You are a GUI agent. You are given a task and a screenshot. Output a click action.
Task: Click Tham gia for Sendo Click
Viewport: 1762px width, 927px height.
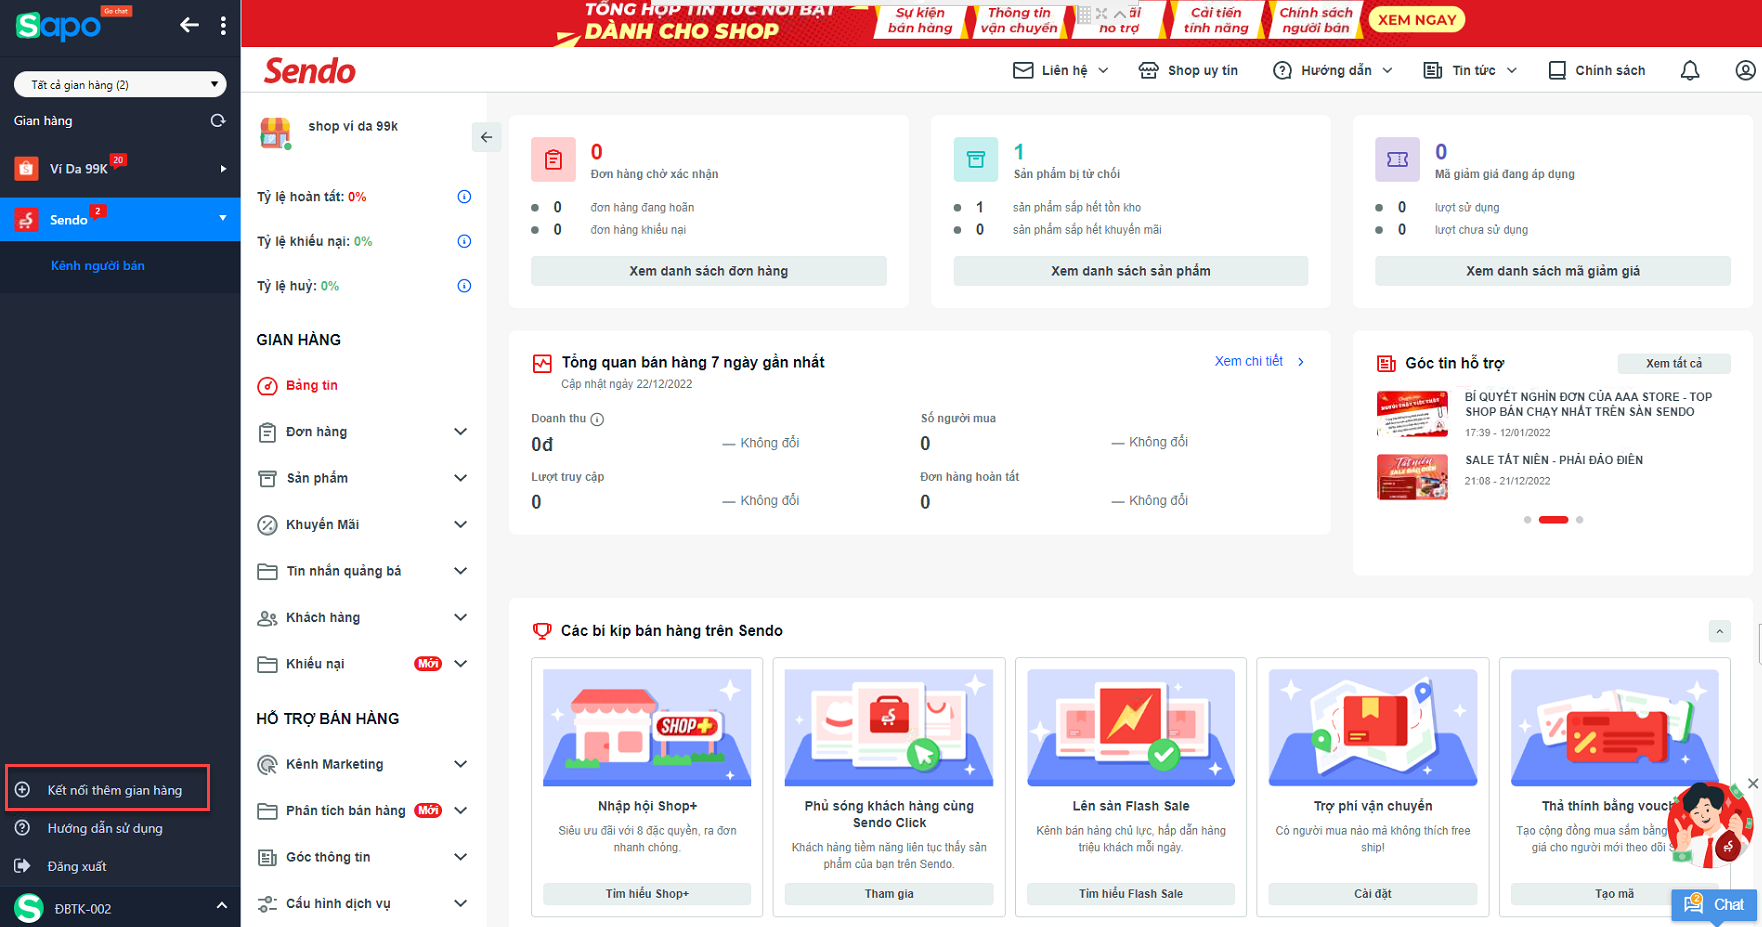click(889, 894)
